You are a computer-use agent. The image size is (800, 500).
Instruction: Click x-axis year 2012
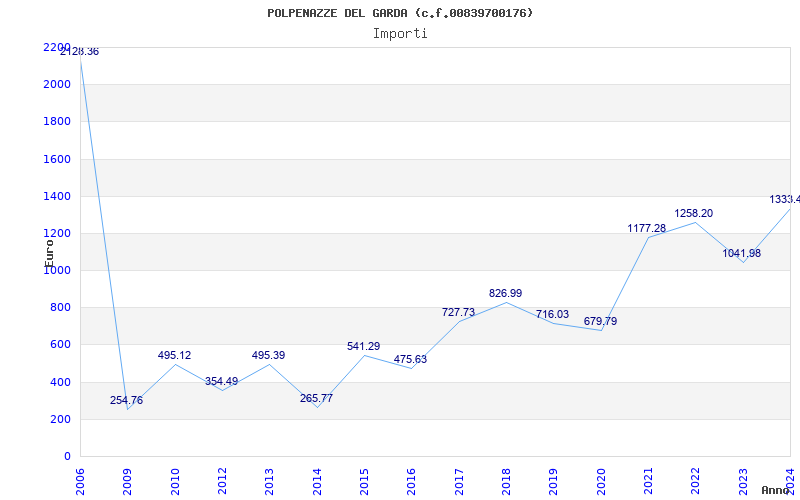click(x=222, y=482)
